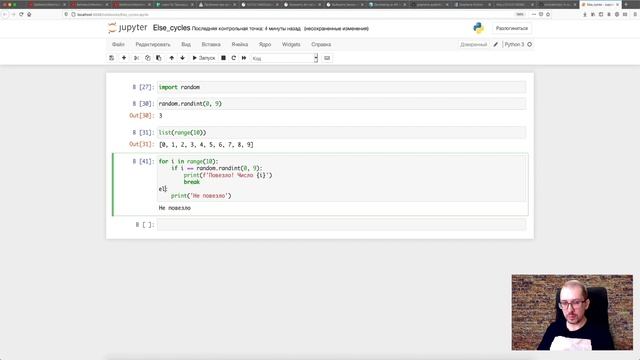Image resolution: width=640 pixels, height=360 pixels.
Task: Reload the page with browser refresh icon
Action: click(x=21, y=14)
